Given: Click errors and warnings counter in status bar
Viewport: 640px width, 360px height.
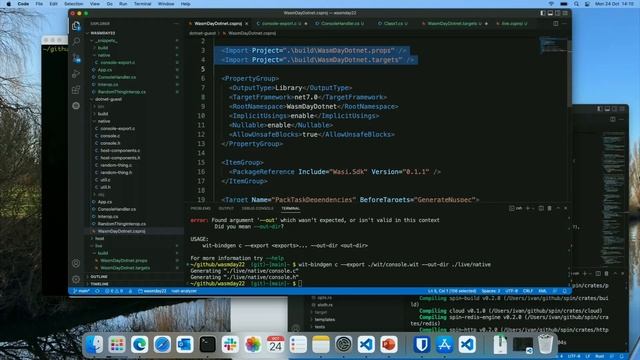Looking at the screenshot, I should tap(114, 291).
